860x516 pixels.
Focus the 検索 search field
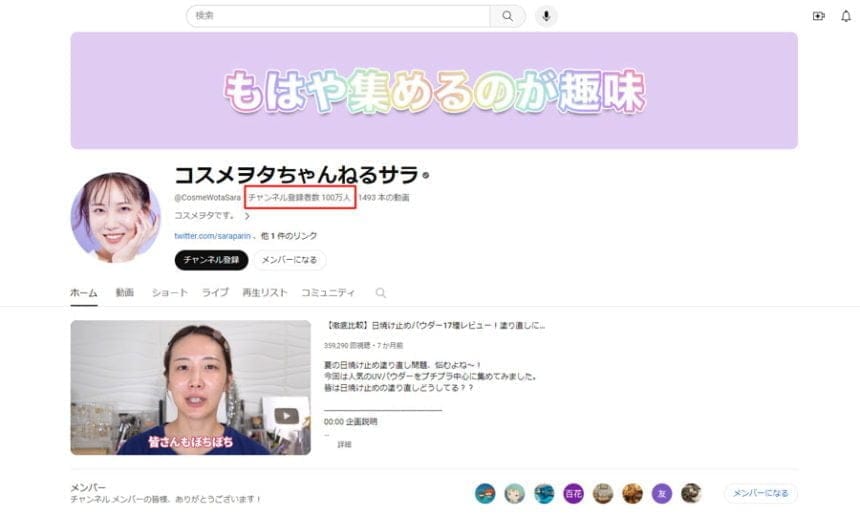pos(338,16)
